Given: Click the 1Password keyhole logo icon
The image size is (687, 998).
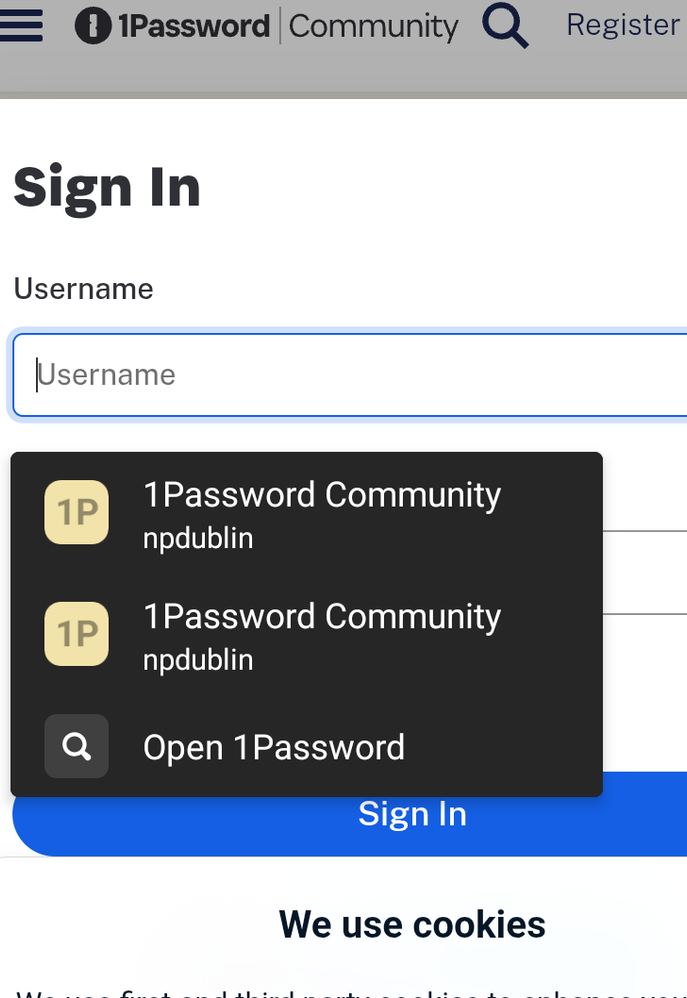Looking at the screenshot, I should click(x=93, y=26).
